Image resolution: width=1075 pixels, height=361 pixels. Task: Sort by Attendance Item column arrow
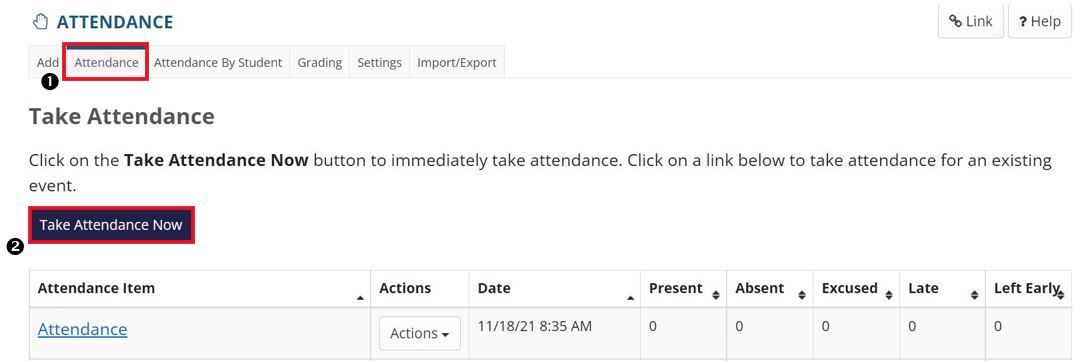(361, 298)
